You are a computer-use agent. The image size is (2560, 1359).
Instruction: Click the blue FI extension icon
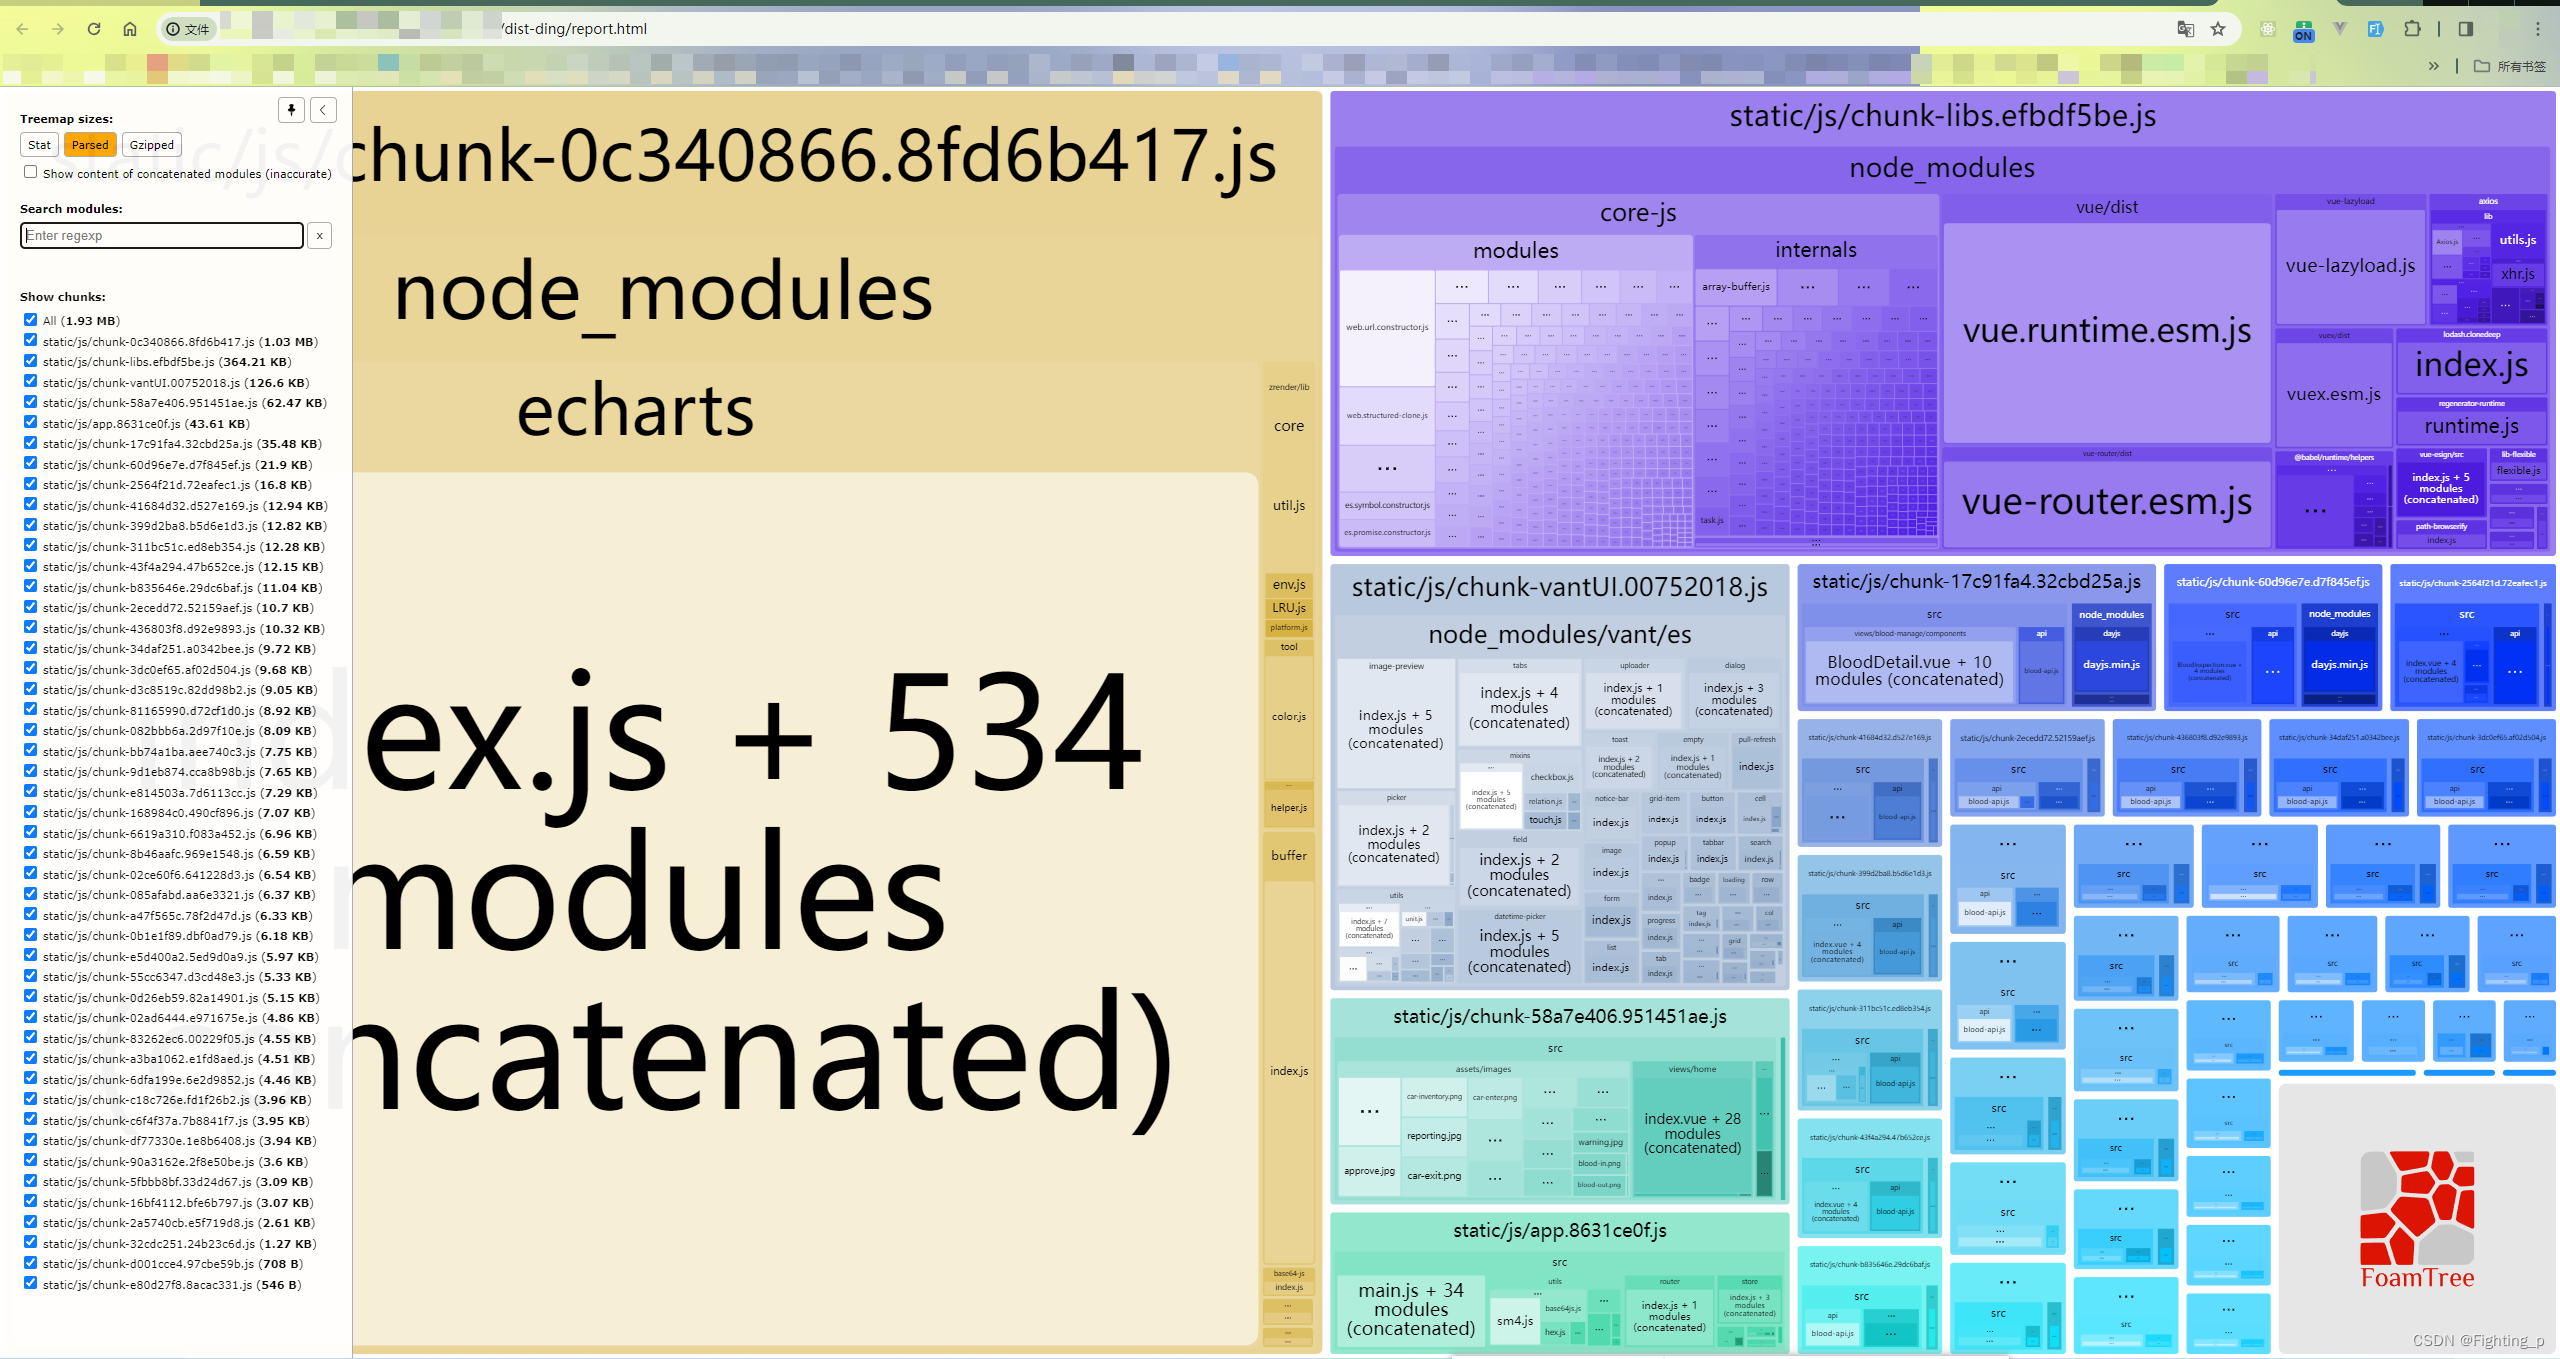click(x=2376, y=29)
